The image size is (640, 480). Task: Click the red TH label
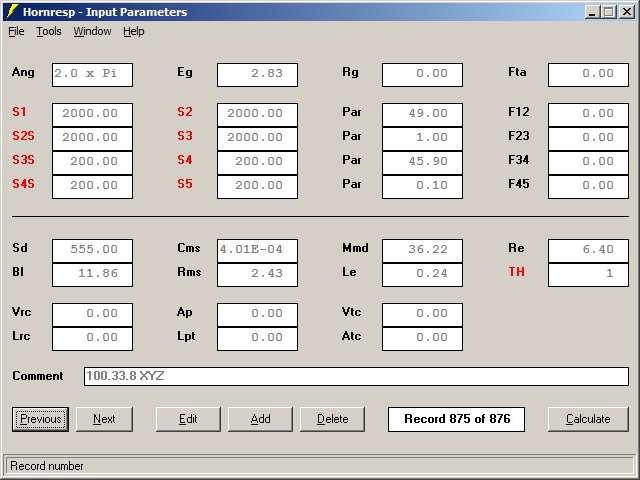click(516, 273)
